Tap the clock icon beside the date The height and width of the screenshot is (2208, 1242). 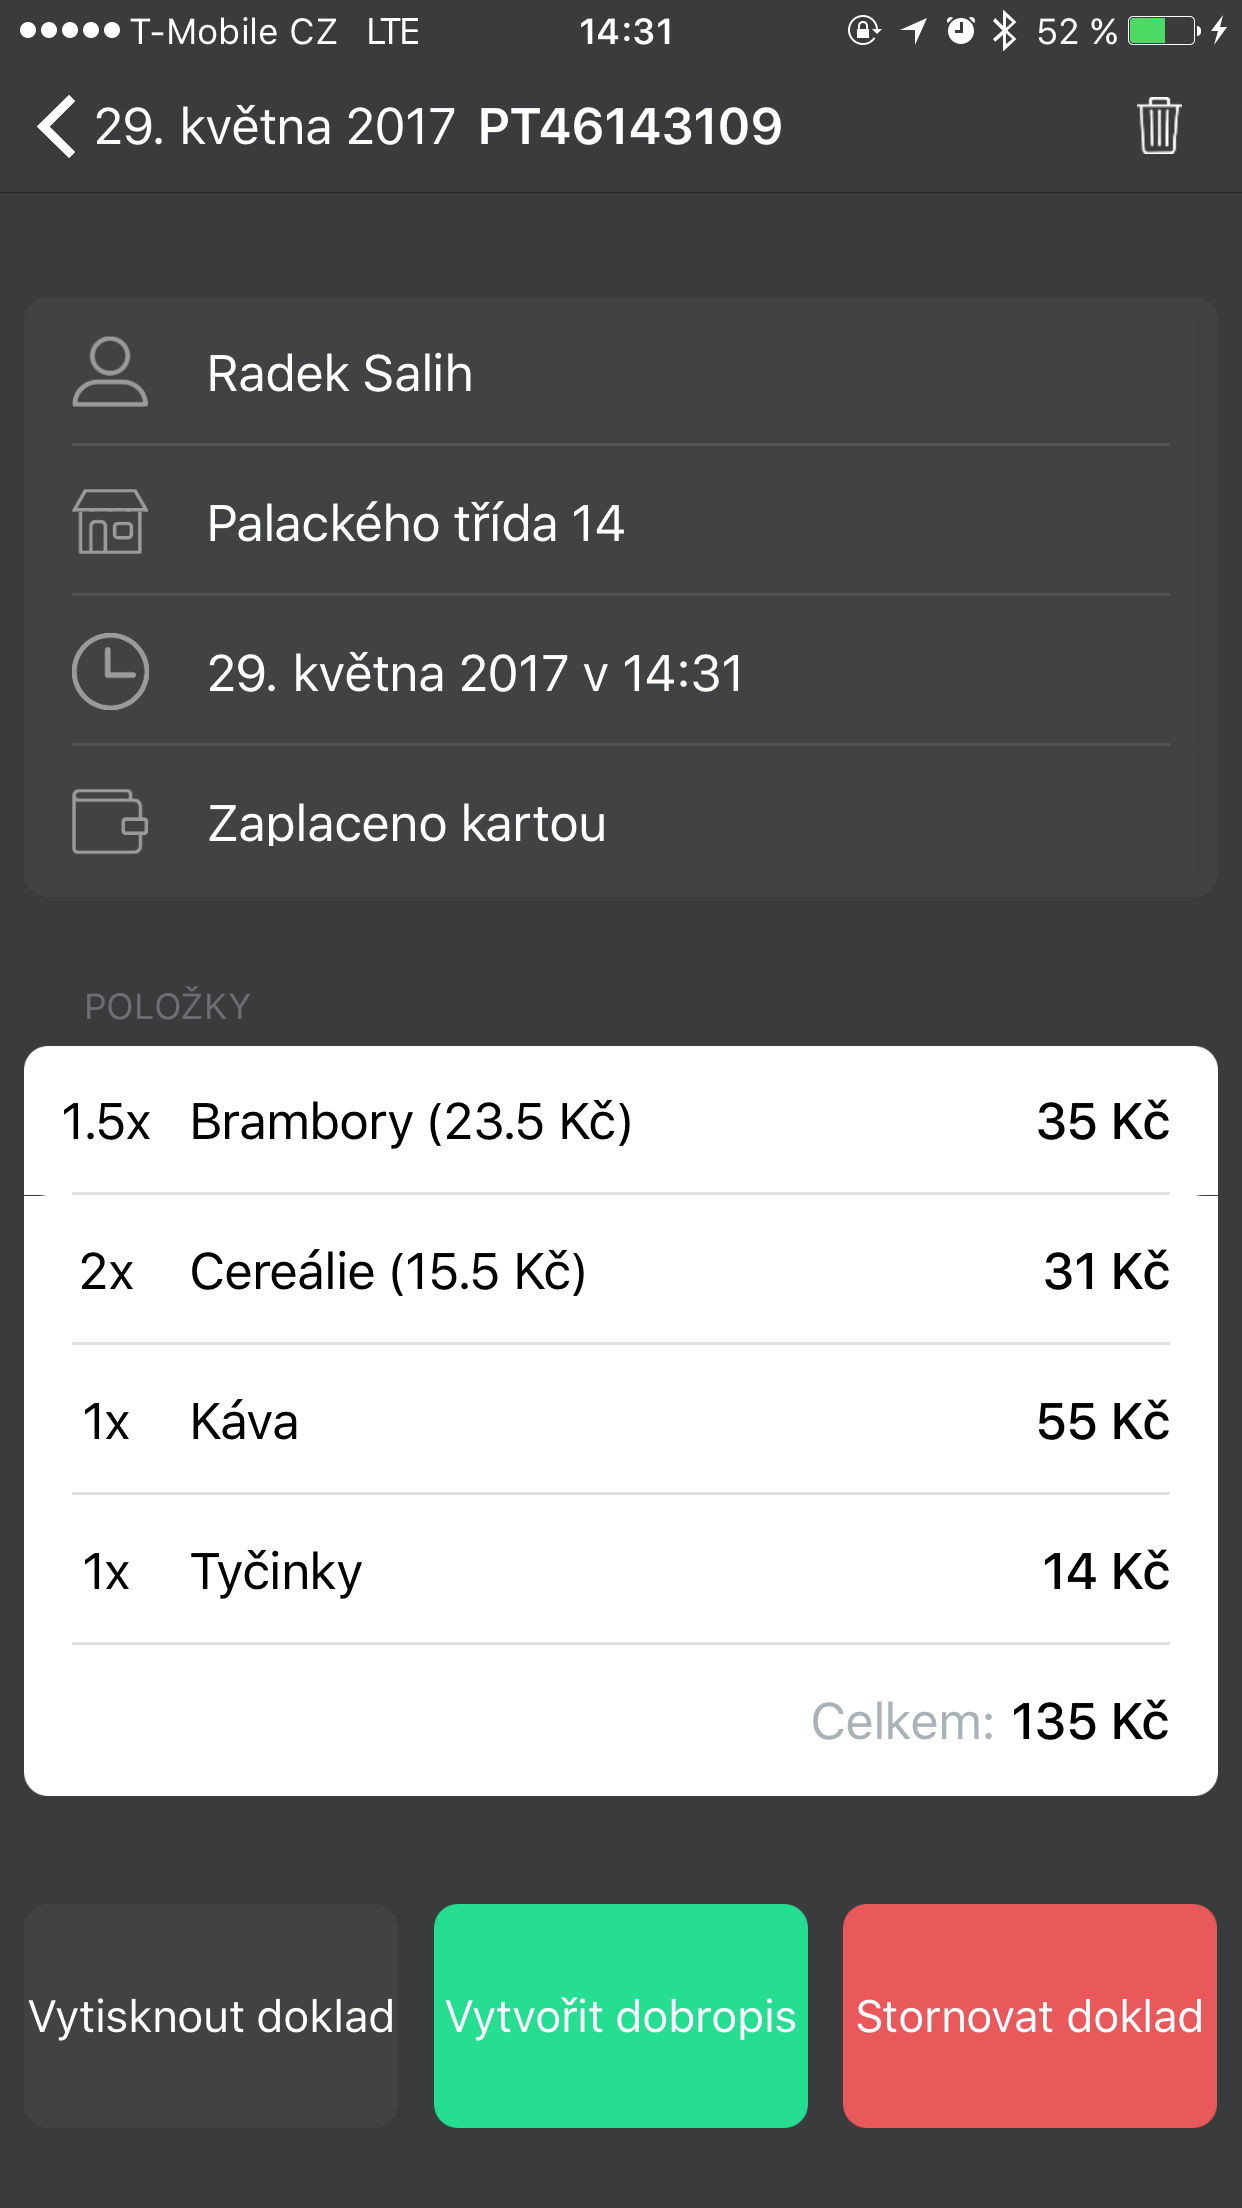coord(110,672)
